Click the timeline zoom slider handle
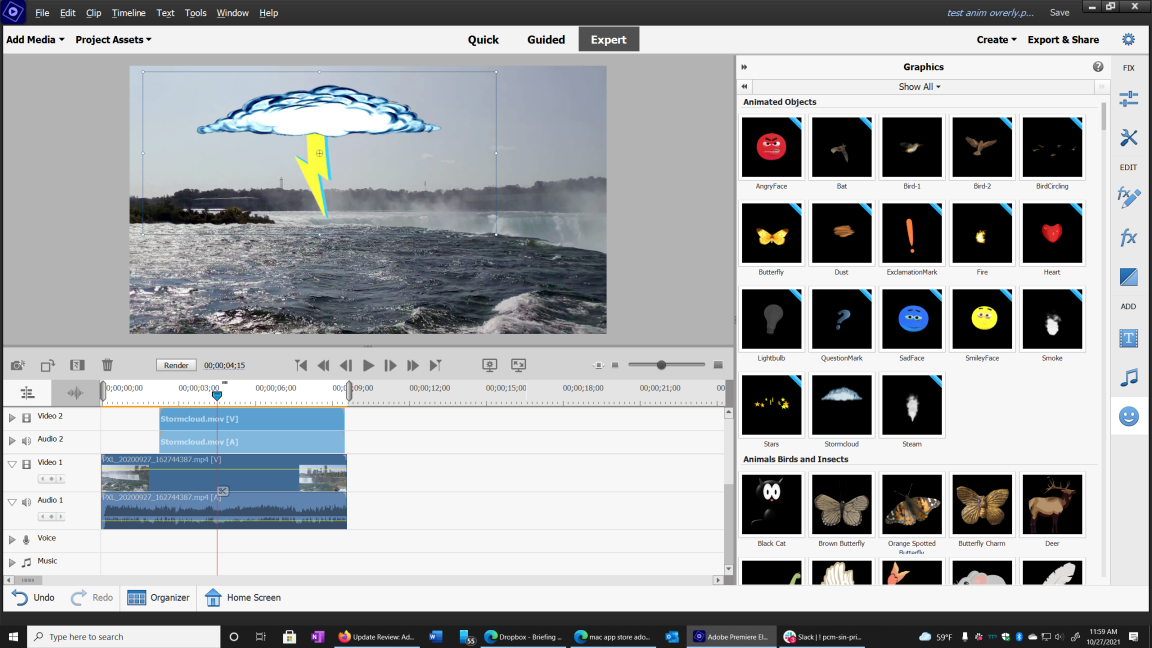 pyautogui.click(x=661, y=366)
